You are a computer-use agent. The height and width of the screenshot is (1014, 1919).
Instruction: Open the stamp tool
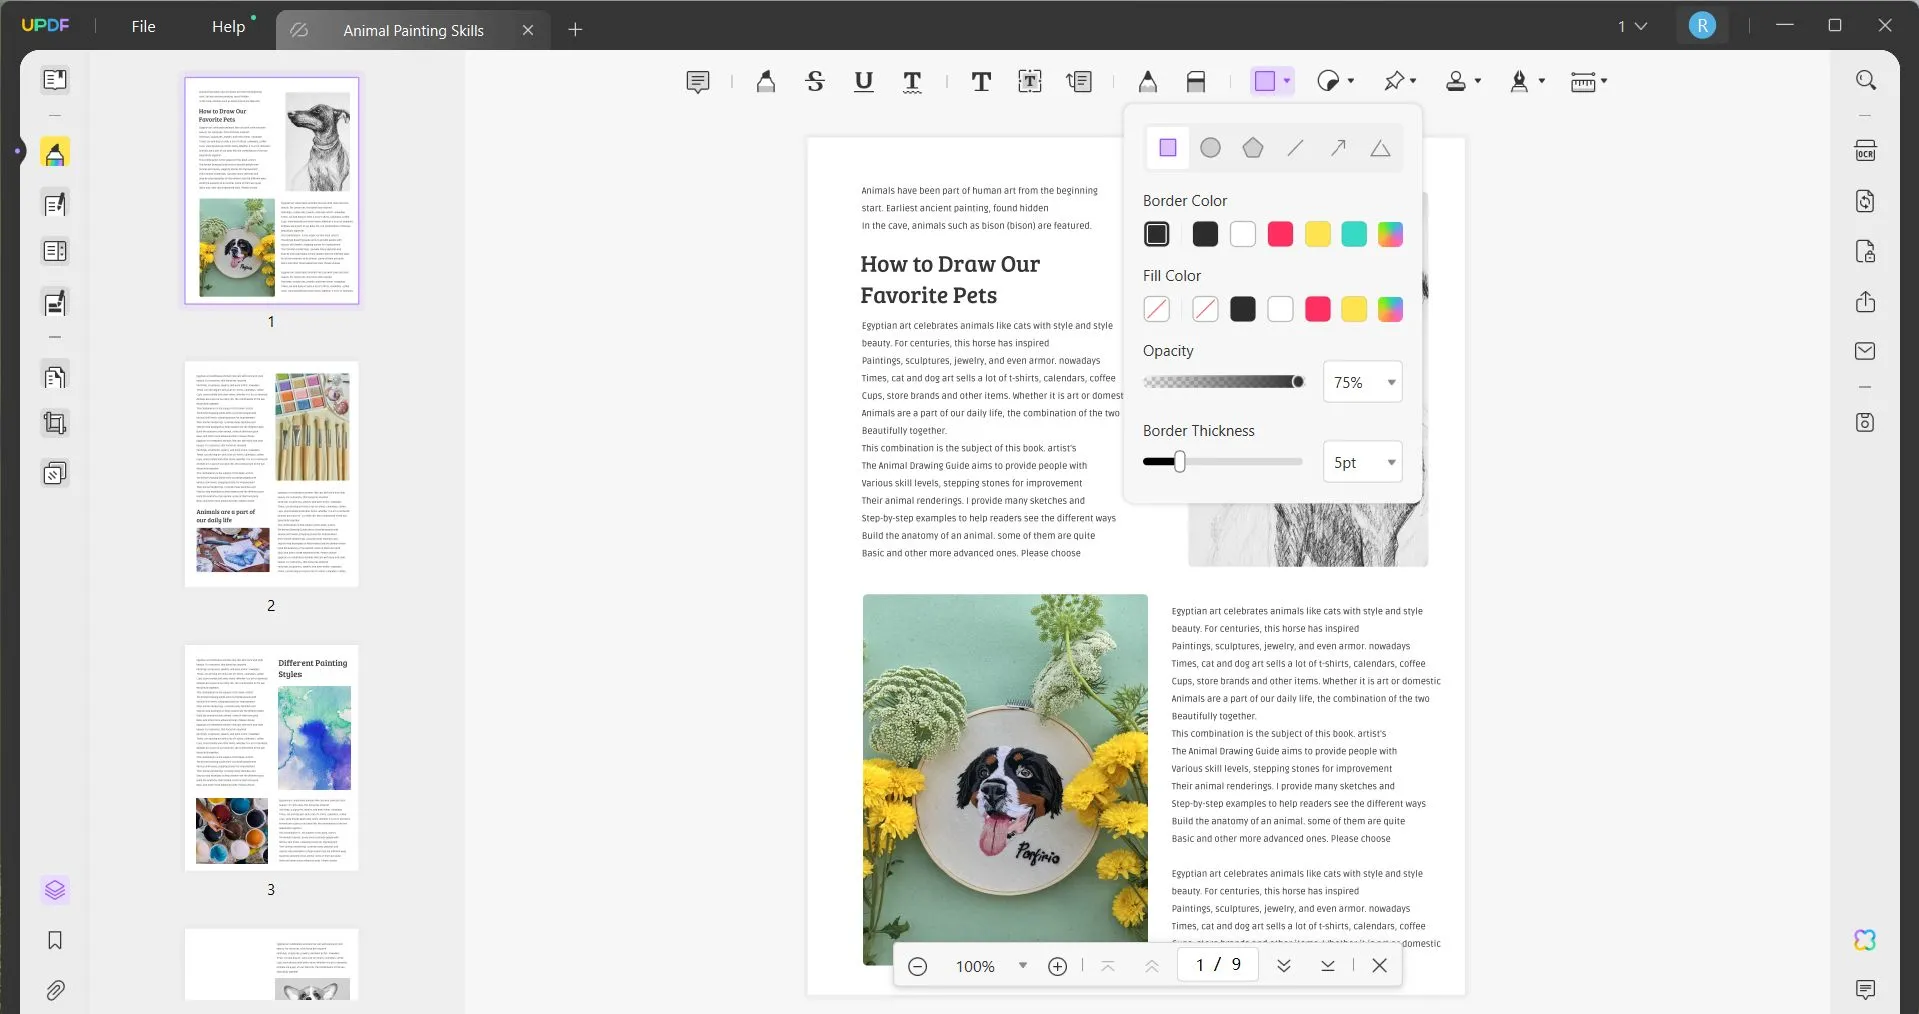click(1456, 81)
